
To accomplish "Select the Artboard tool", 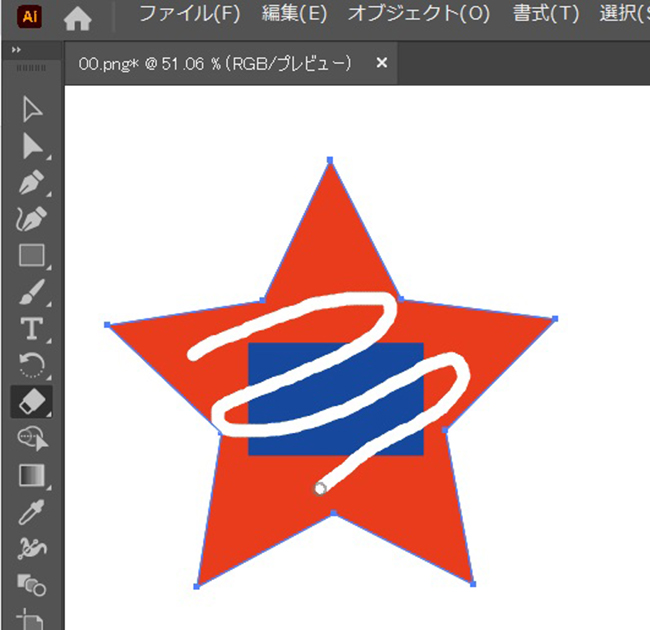I will coord(31,619).
